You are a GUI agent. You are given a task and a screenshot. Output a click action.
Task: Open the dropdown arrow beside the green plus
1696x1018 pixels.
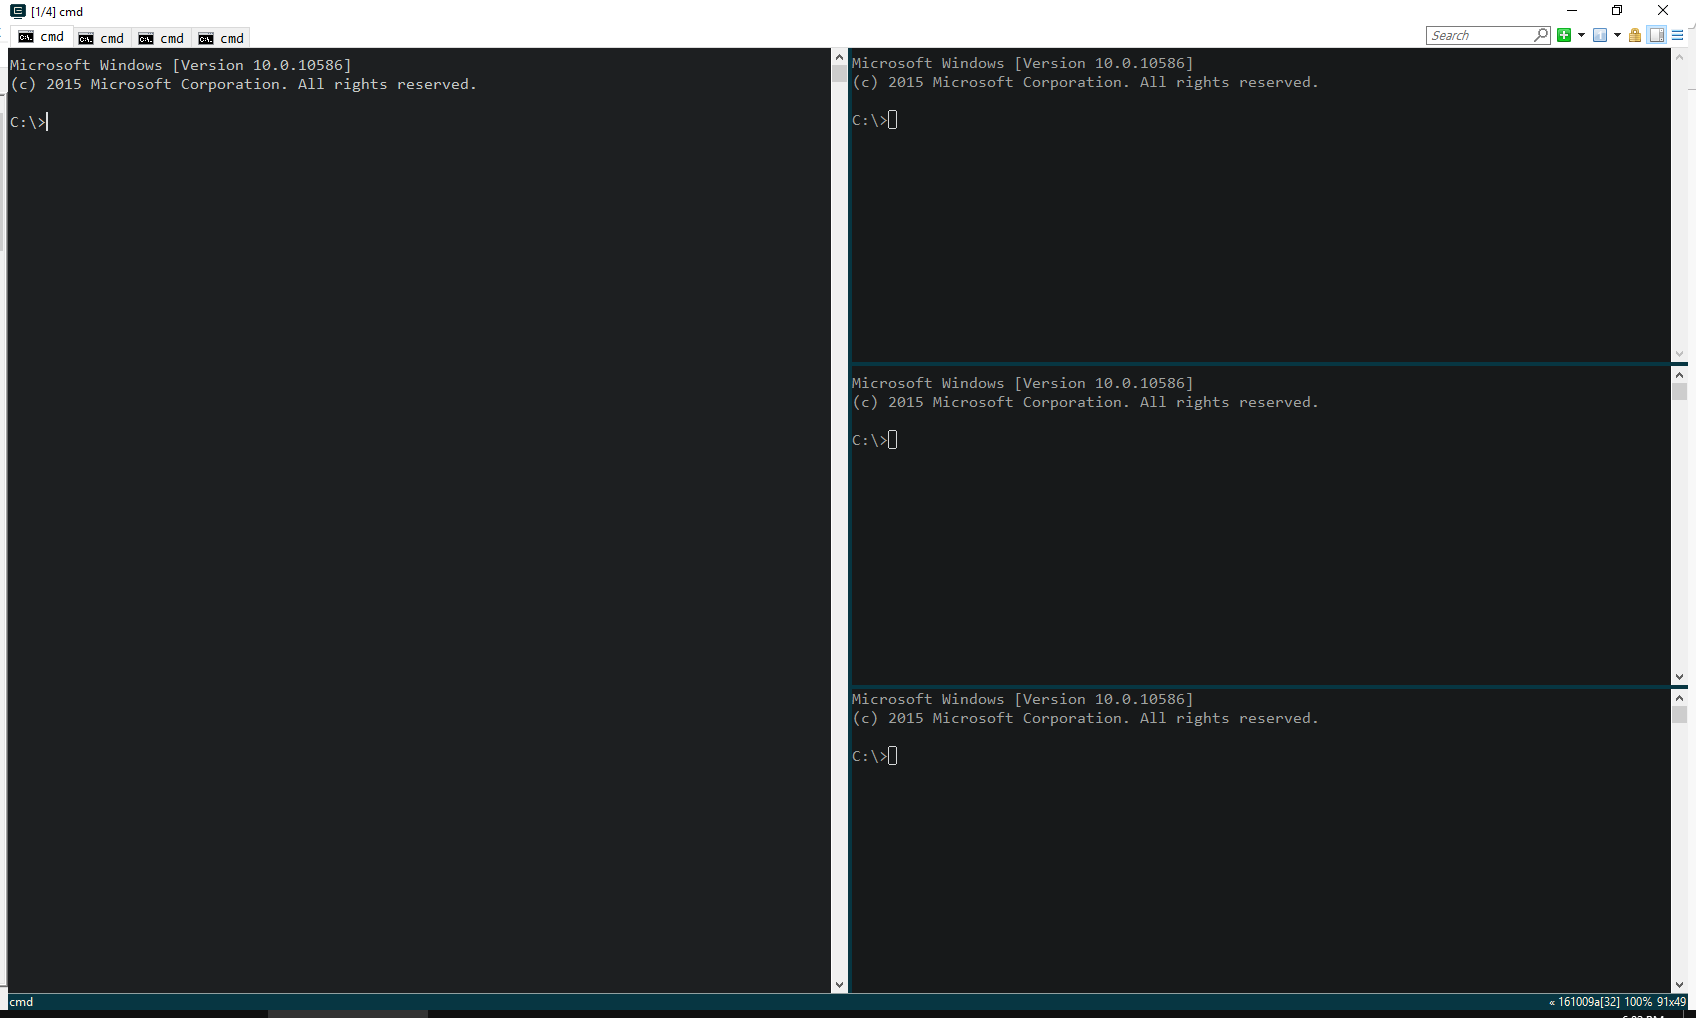coord(1581,35)
